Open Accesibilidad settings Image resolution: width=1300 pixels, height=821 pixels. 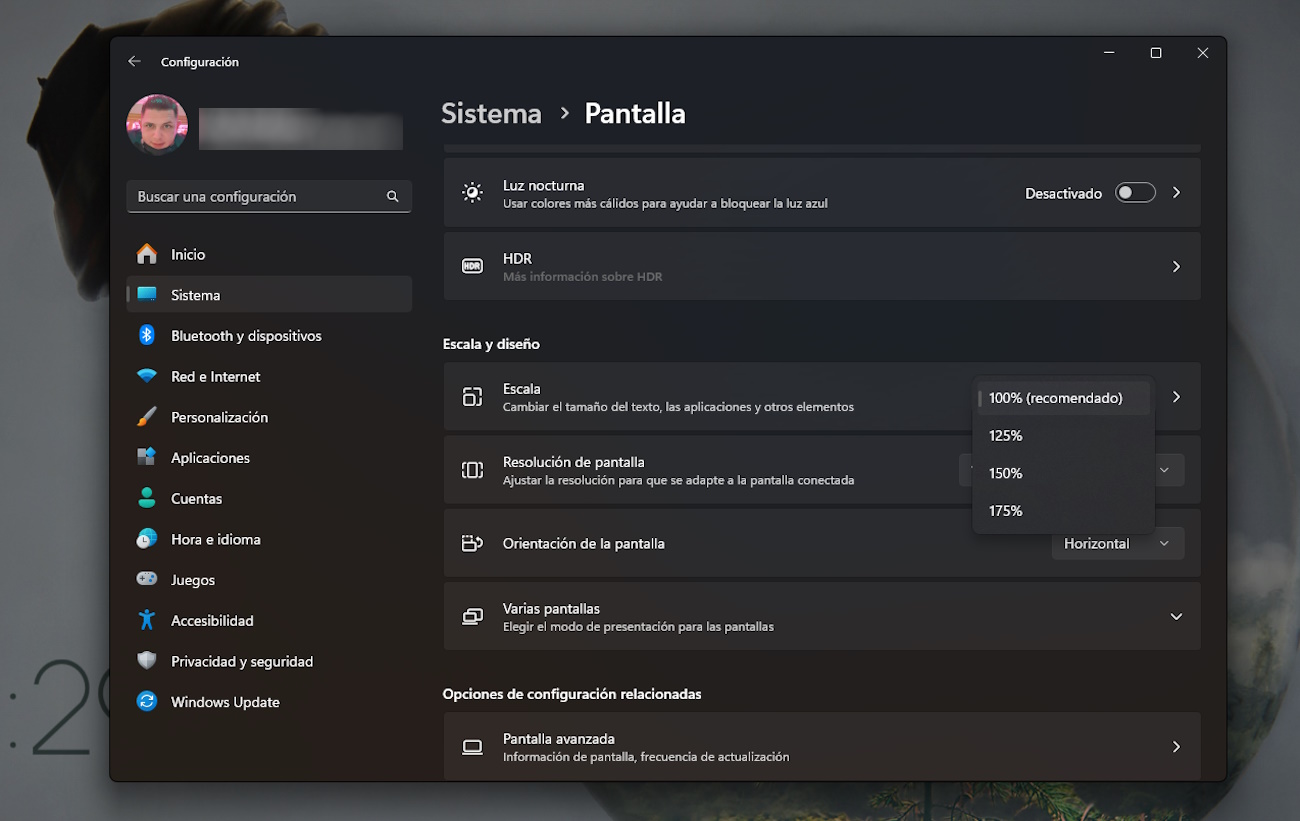pyautogui.click(x=269, y=620)
